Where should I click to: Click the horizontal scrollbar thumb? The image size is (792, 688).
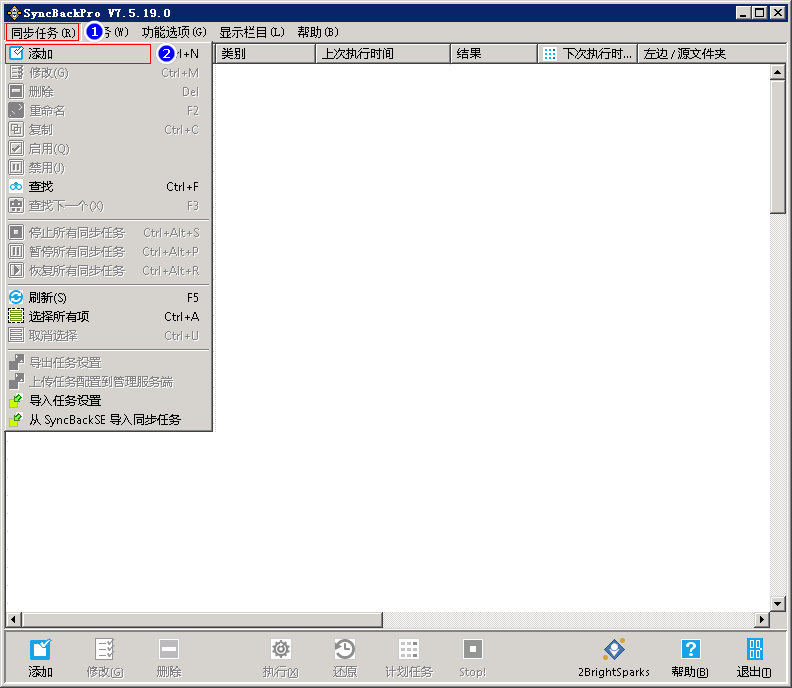[202, 619]
